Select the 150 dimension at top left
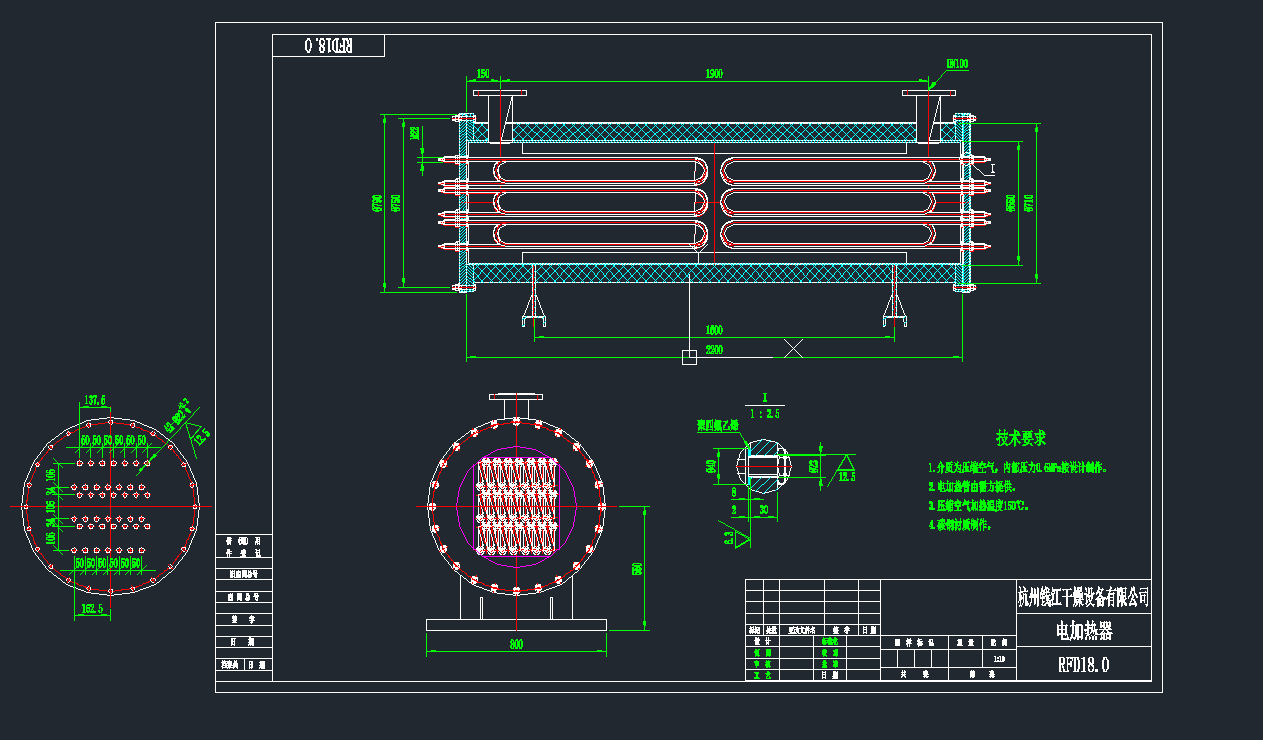 pyautogui.click(x=483, y=74)
